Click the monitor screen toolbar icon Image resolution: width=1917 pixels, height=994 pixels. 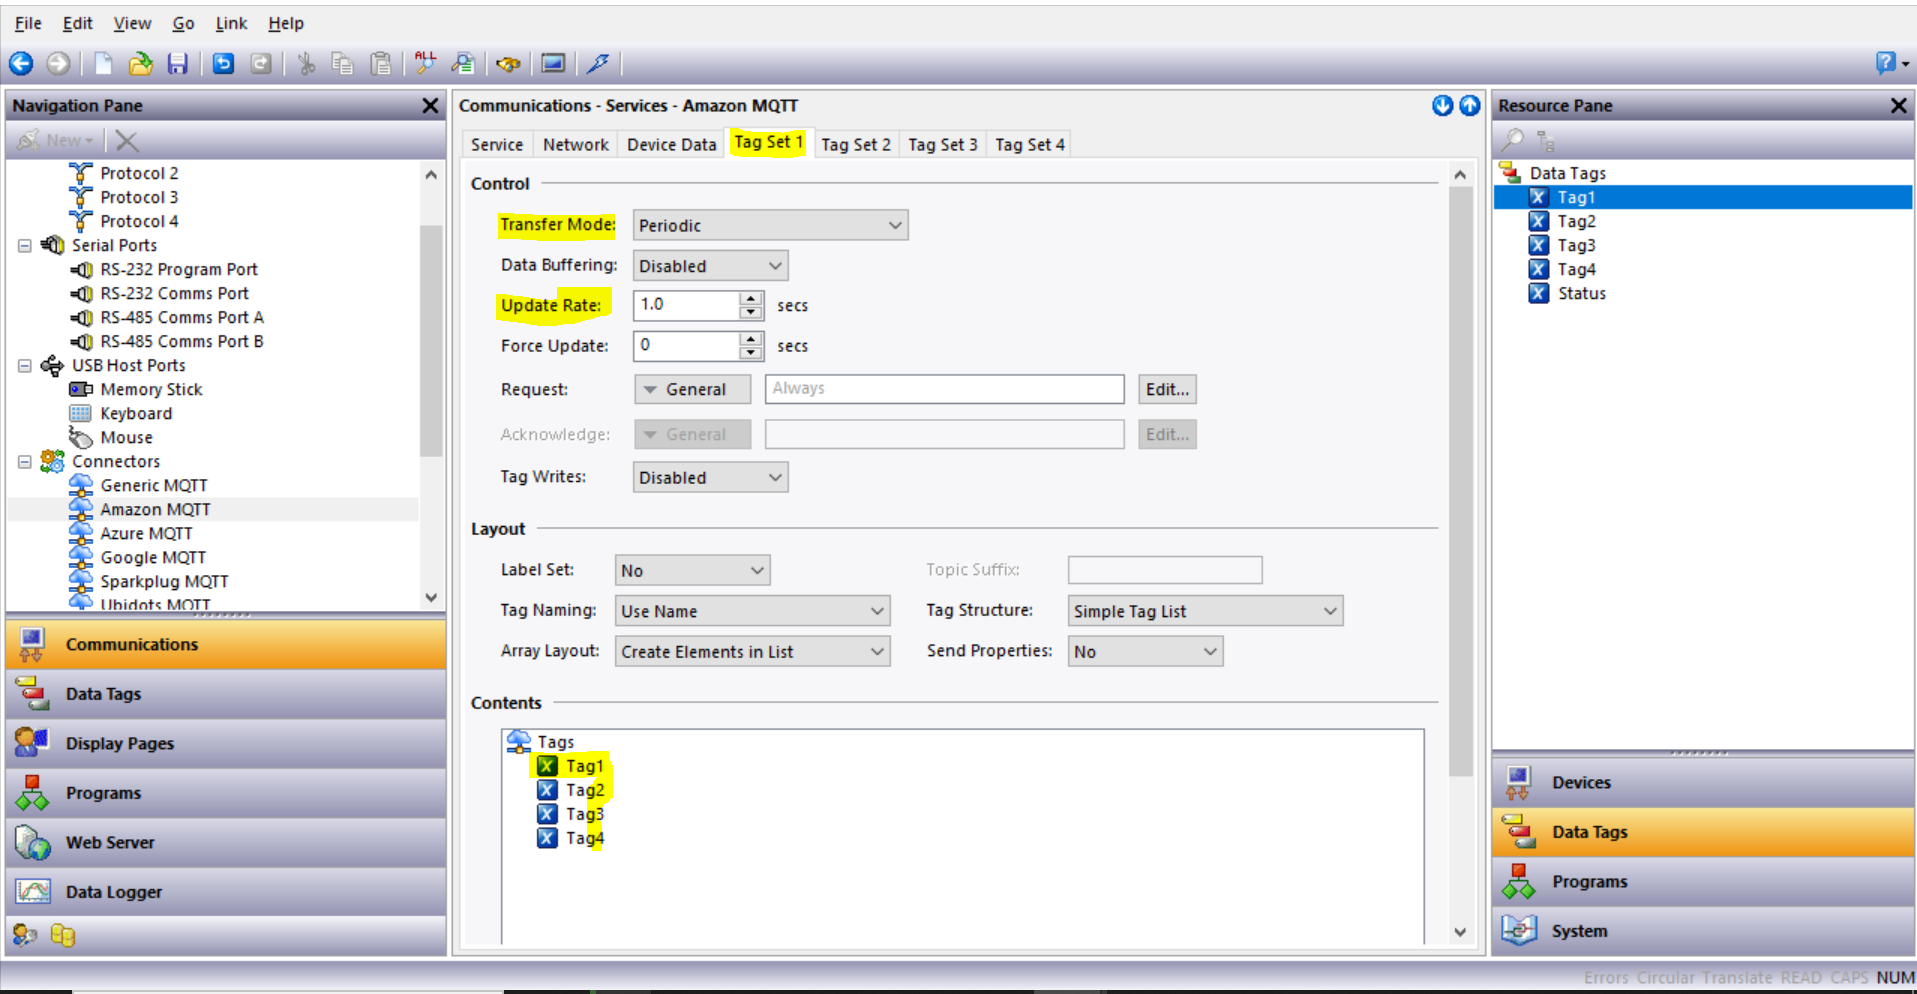[x=553, y=64]
